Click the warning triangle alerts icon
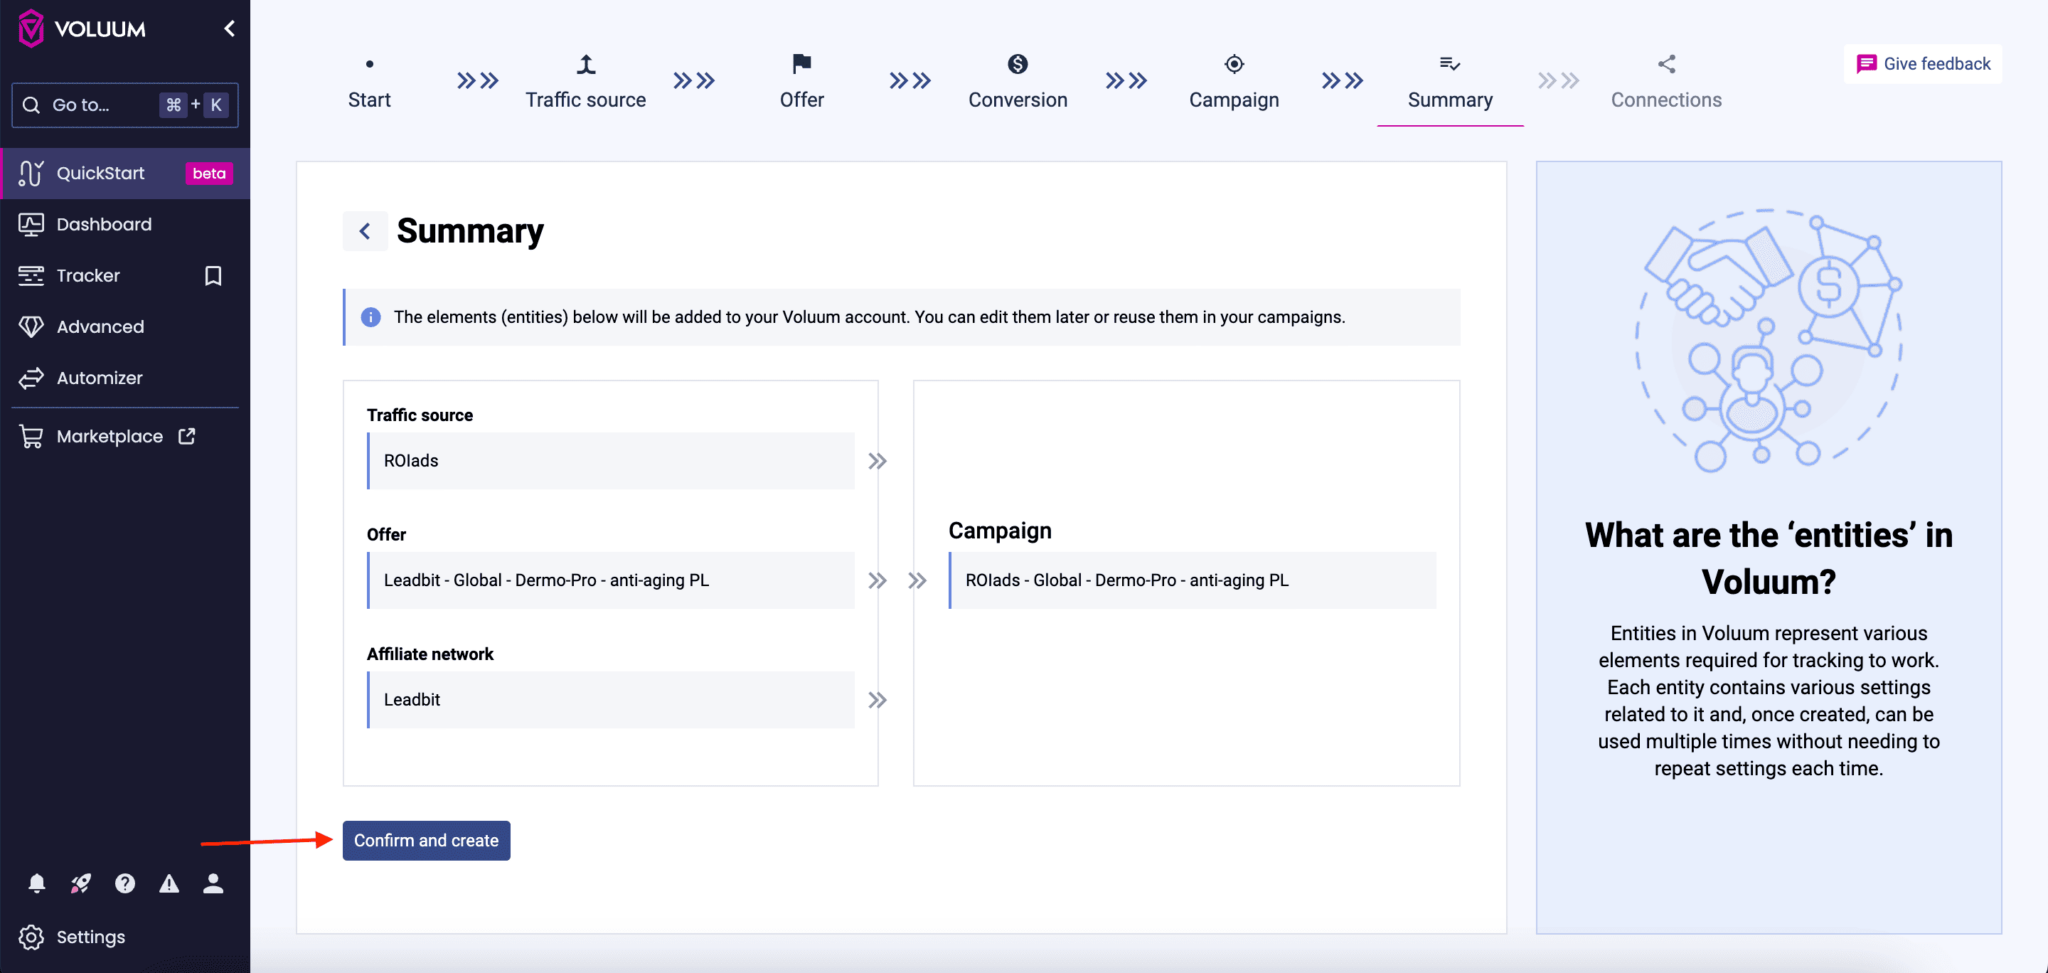 [169, 883]
